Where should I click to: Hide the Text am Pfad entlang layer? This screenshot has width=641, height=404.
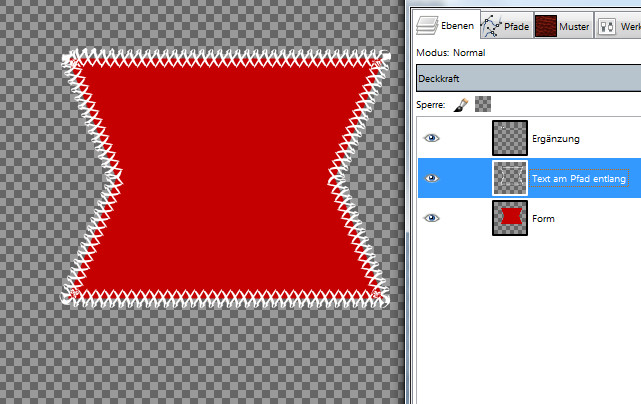[432, 178]
